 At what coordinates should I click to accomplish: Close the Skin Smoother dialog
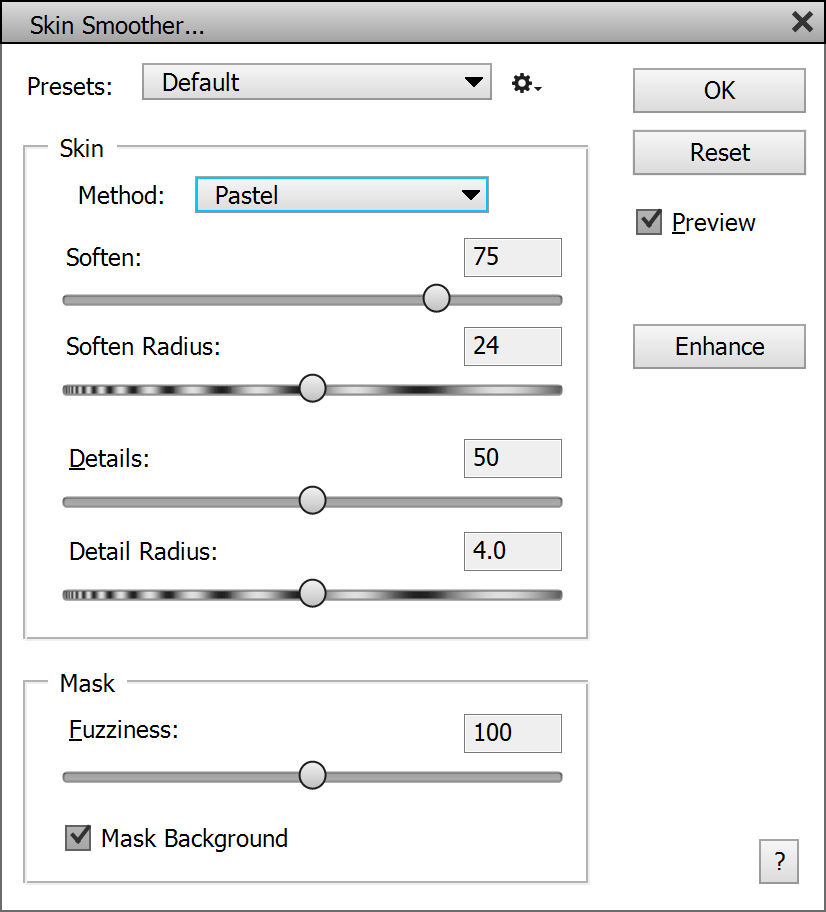802,22
